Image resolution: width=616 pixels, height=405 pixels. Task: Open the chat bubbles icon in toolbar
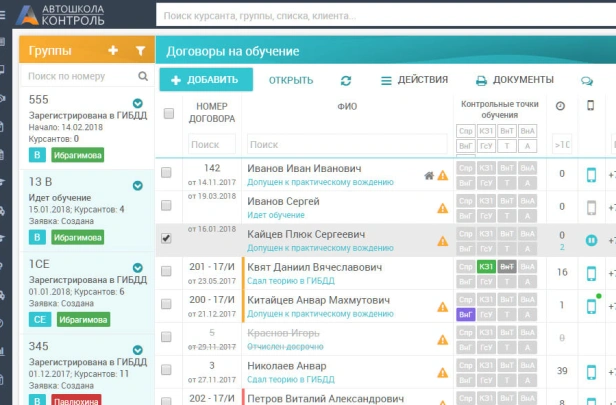587,81
